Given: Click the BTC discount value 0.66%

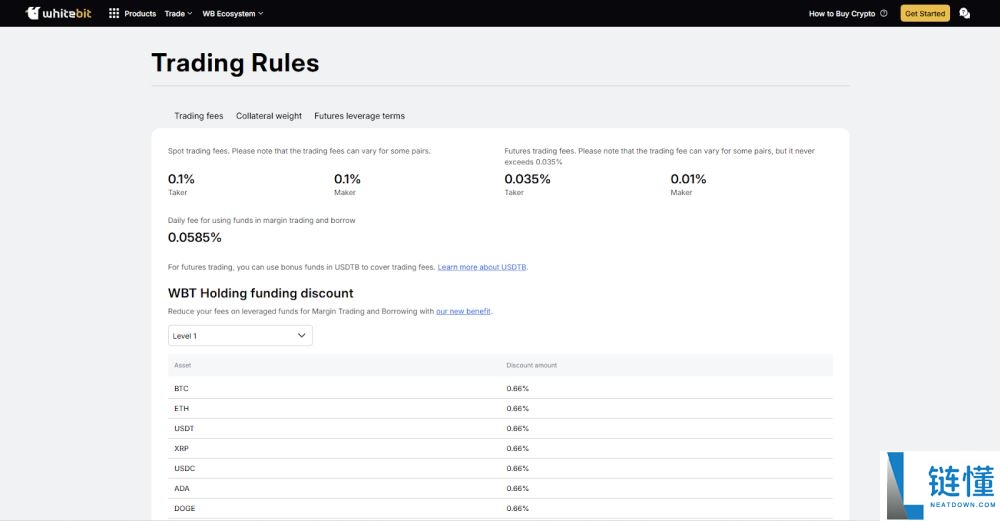Looking at the screenshot, I should (517, 388).
